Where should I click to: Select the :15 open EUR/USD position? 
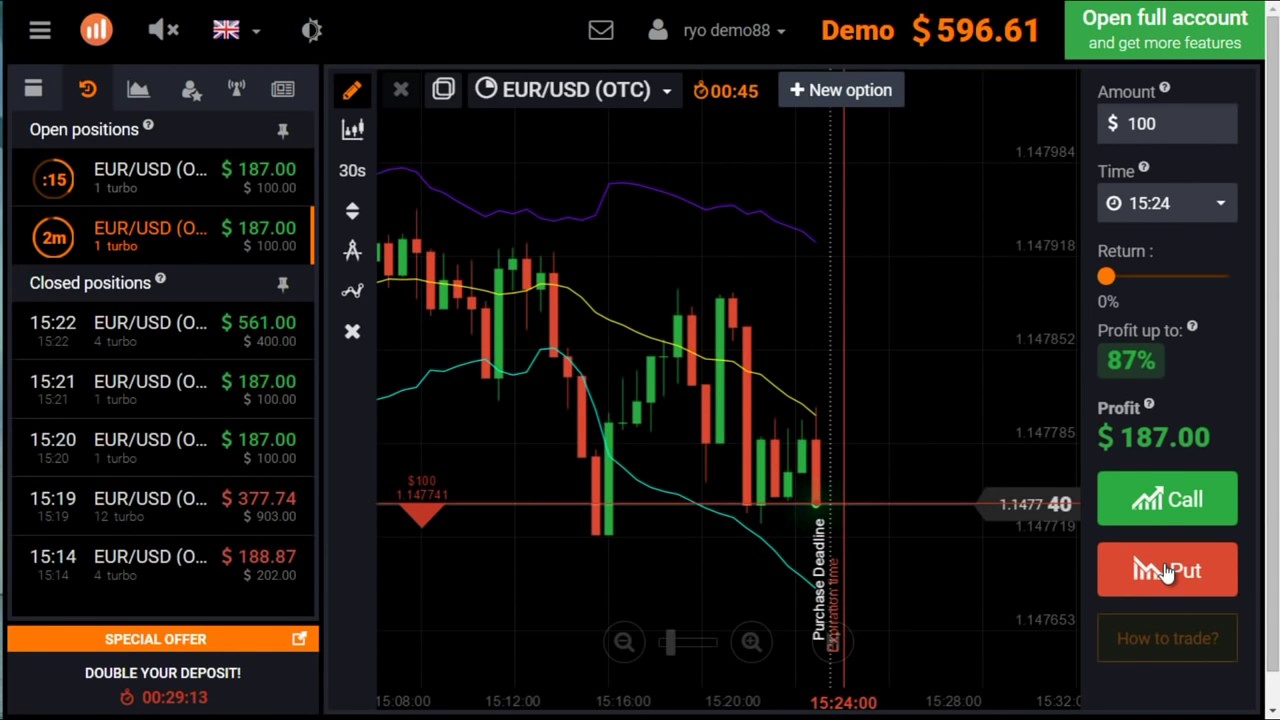click(x=163, y=178)
